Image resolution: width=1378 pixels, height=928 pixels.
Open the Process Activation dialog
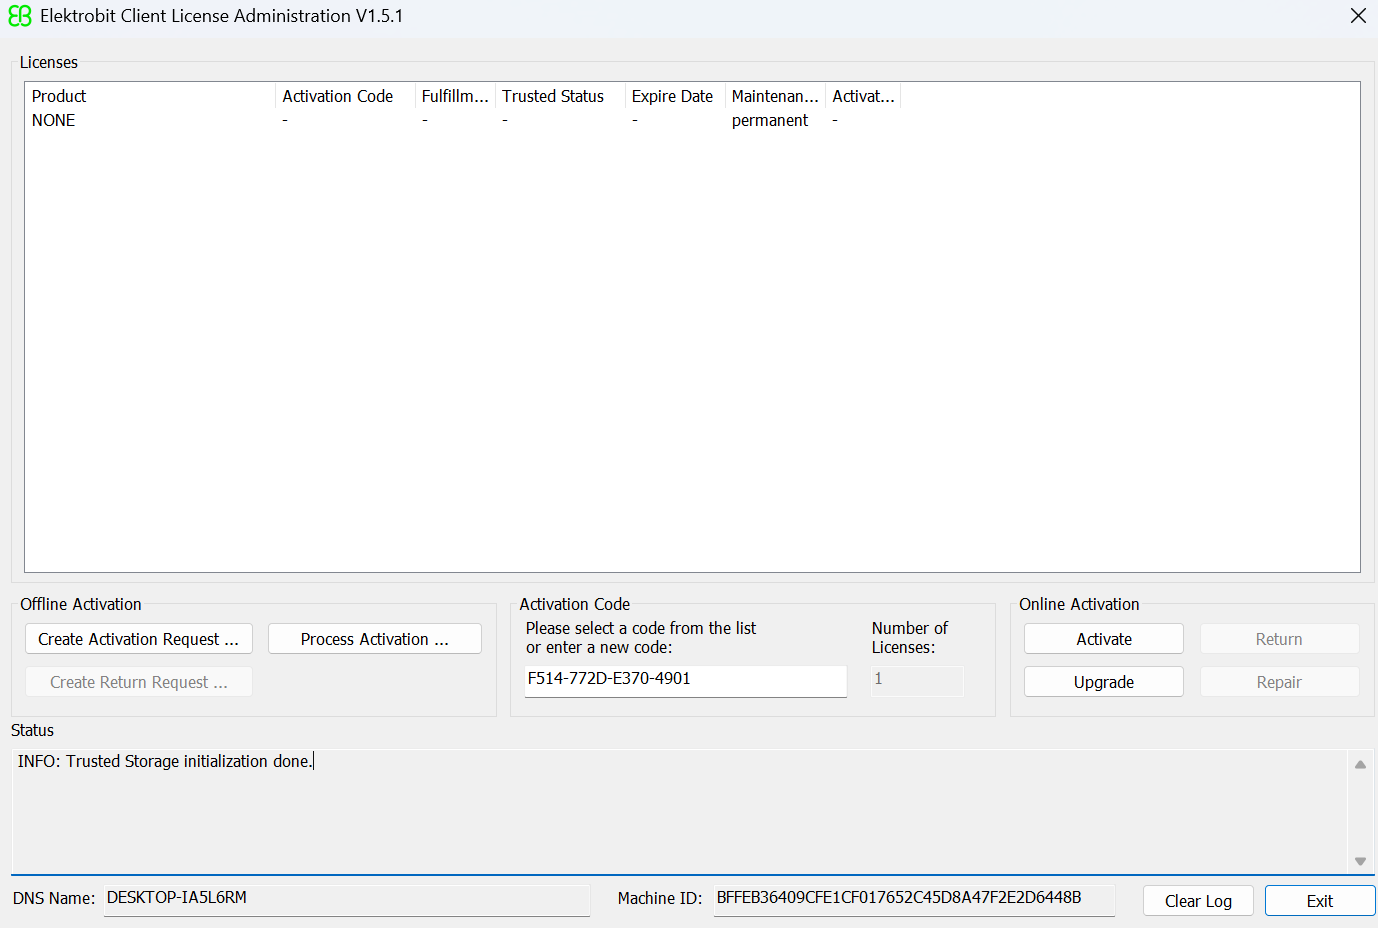[x=375, y=639]
